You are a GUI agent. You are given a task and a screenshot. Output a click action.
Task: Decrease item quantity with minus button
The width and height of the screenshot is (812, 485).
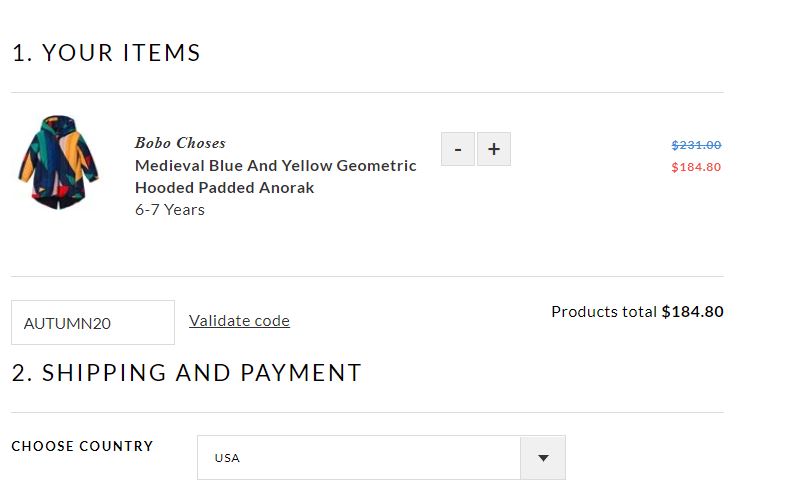pyautogui.click(x=458, y=149)
